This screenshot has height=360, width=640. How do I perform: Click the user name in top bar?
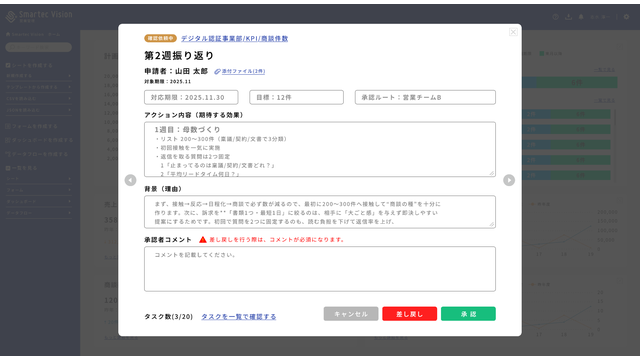coord(600,17)
